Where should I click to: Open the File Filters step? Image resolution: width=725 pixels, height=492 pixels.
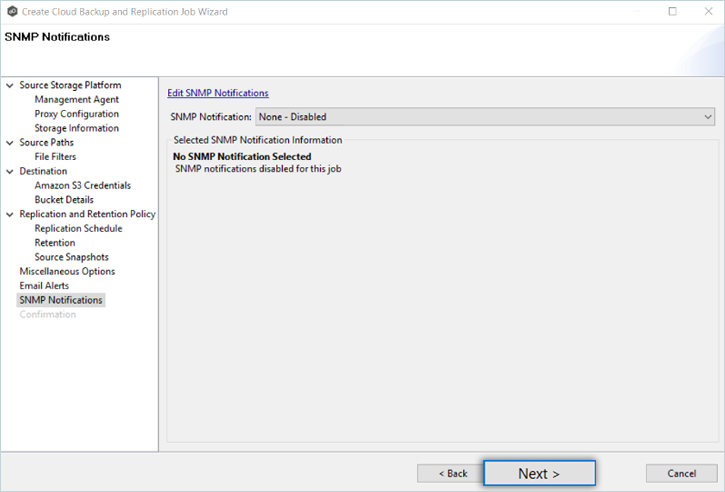click(55, 157)
